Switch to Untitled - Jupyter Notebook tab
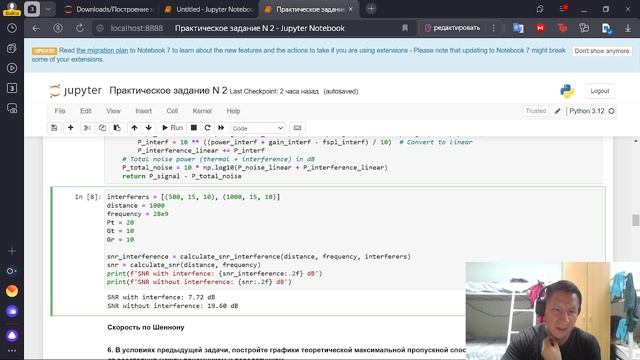 (x=209, y=9)
